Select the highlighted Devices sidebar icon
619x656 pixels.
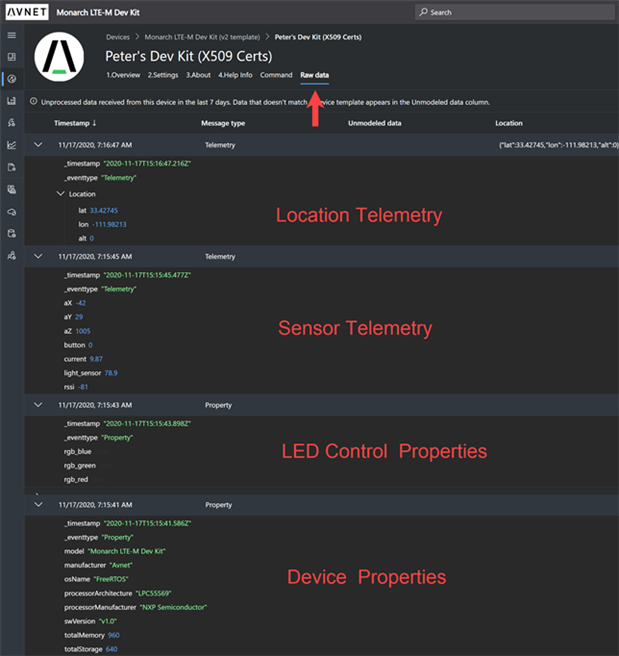click(11, 79)
